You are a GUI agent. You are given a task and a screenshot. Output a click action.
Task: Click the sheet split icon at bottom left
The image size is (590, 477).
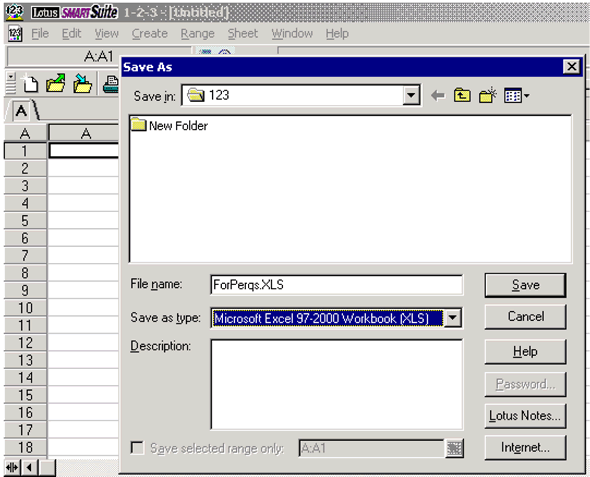pos(12,468)
